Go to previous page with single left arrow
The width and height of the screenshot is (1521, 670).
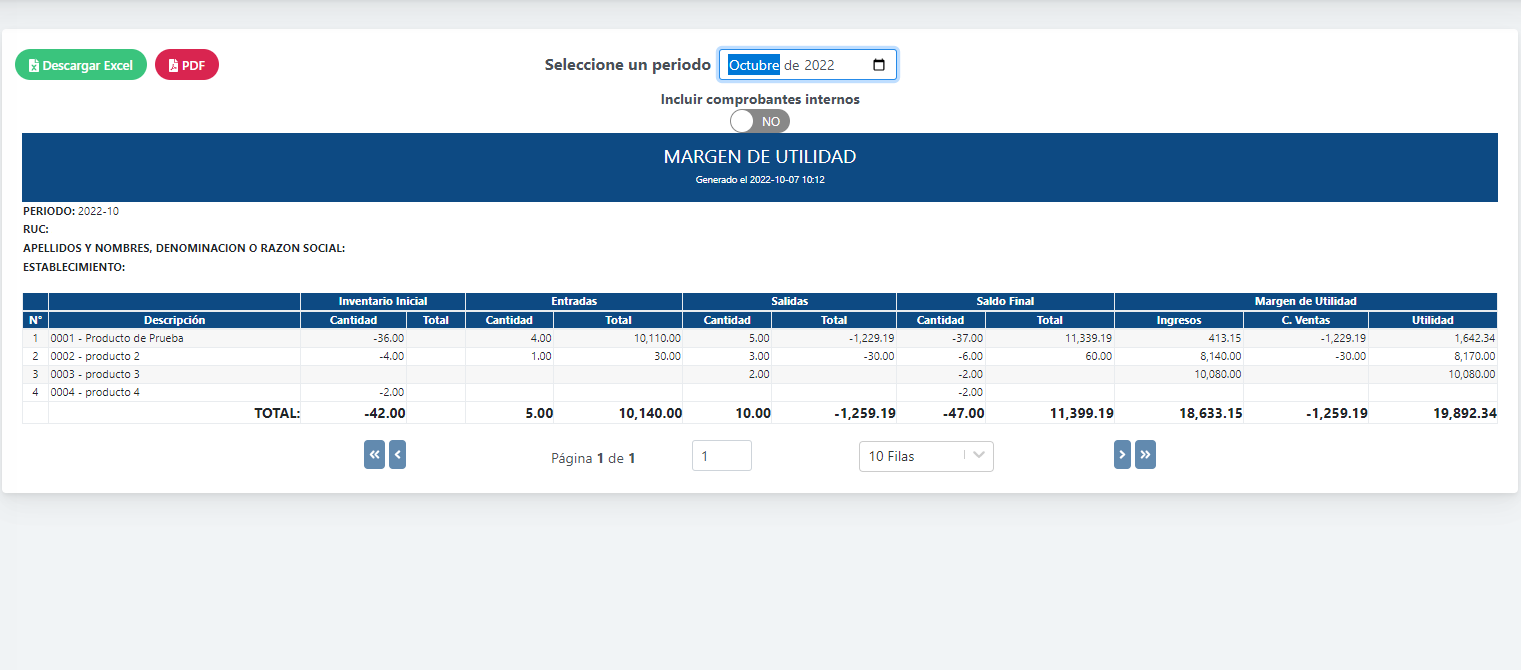pos(397,455)
